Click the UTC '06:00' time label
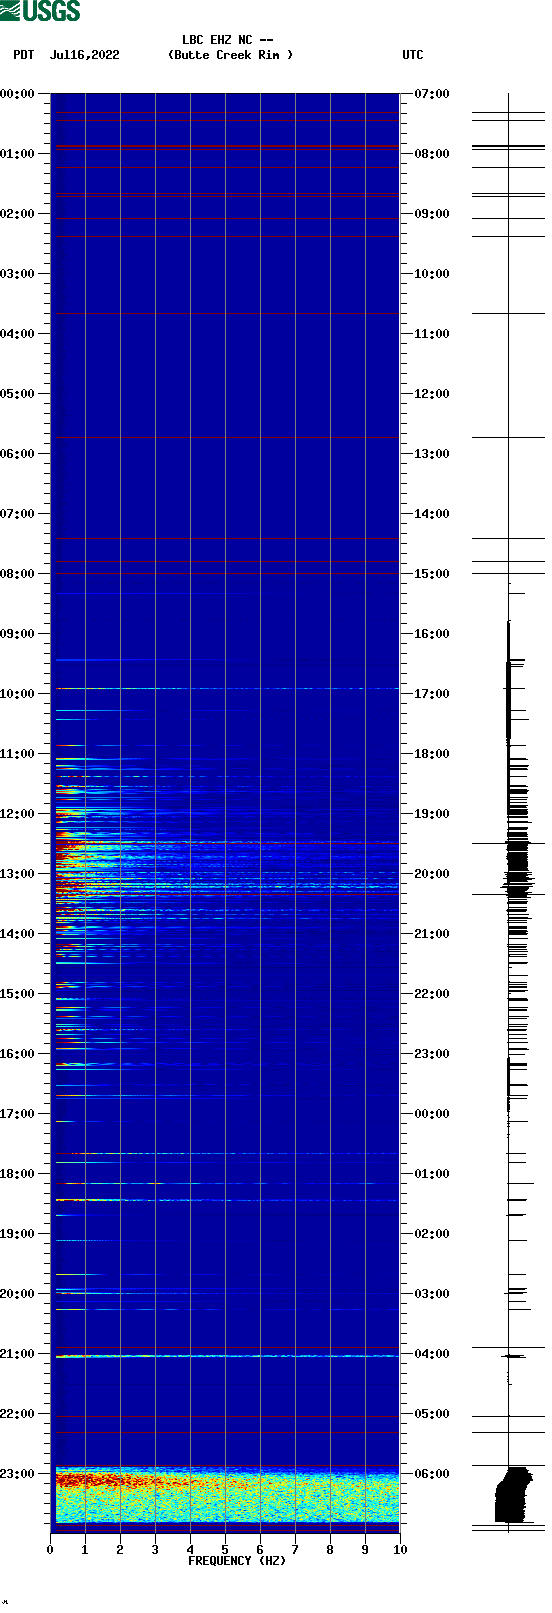The image size is (552, 1613). [432, 1474]
